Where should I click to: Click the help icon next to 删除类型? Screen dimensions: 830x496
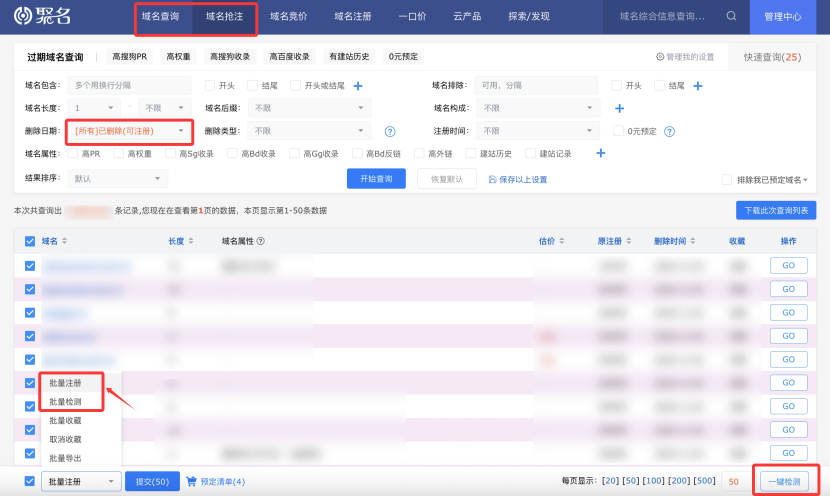click(x=390, y=131)
